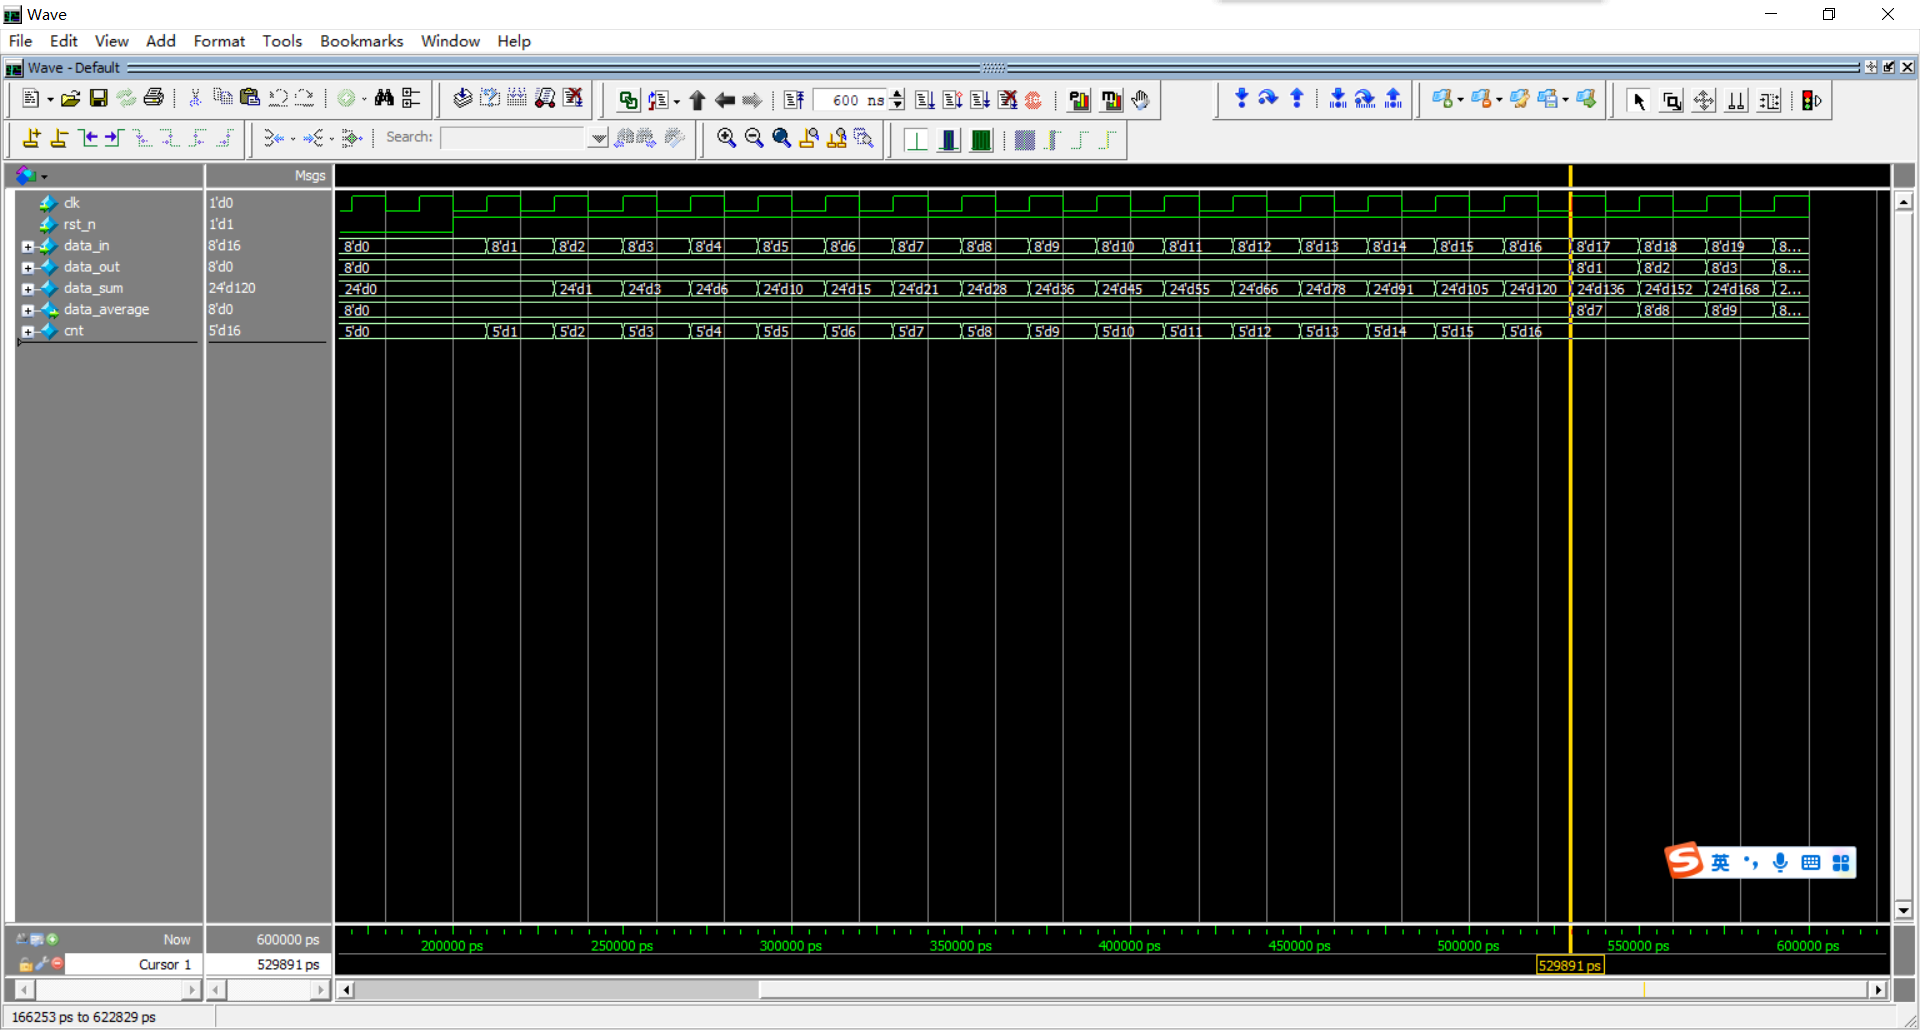Open the Format menu
Image resolution: width=1920 pixels, height=1030 pixels.
219,41
